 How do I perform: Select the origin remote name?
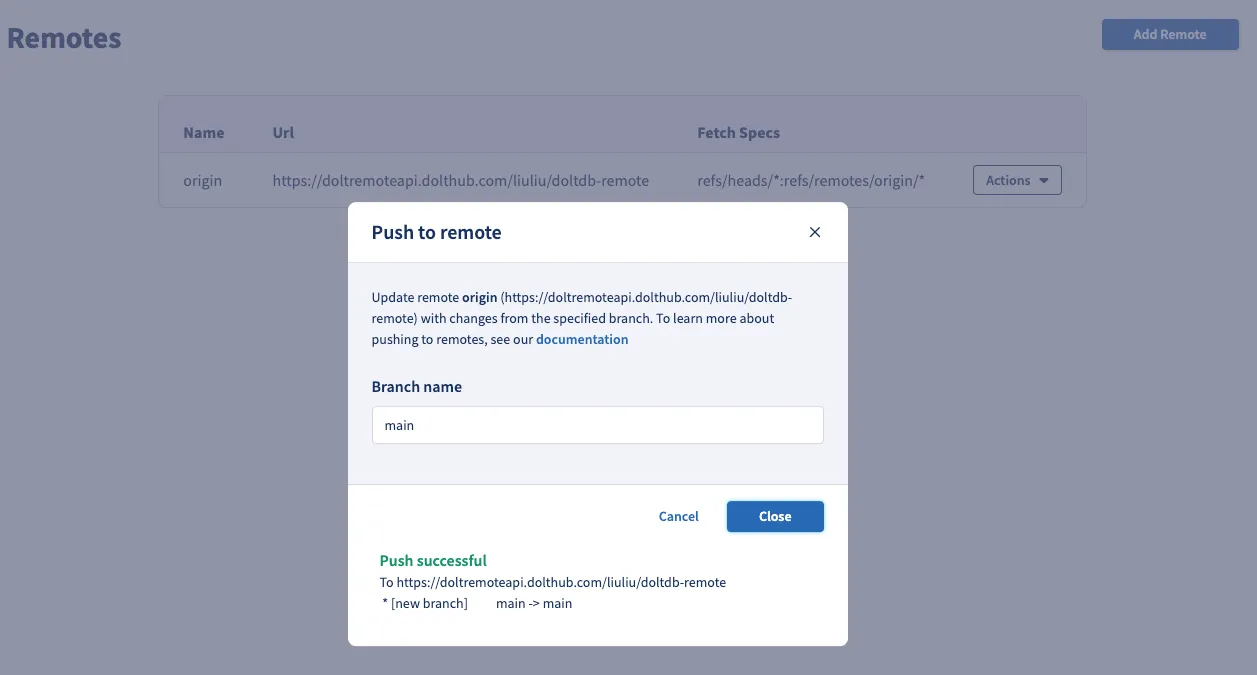pyautogui.click(x=202, y=180)
